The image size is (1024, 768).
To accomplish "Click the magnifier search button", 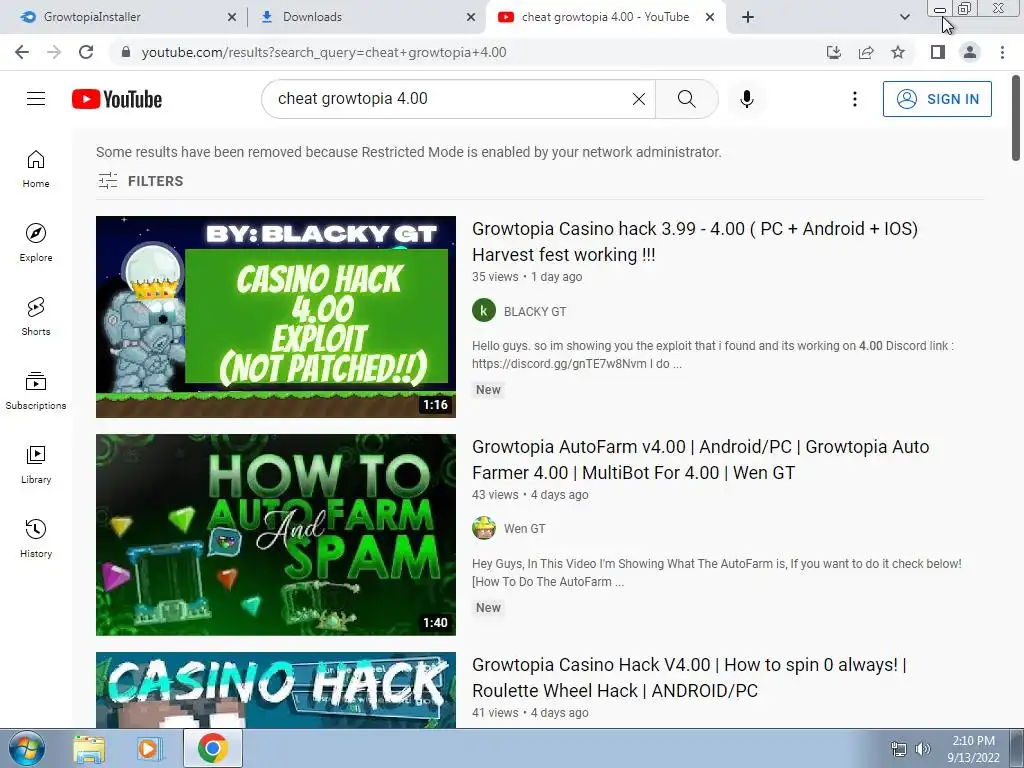I will coord(686,99).
